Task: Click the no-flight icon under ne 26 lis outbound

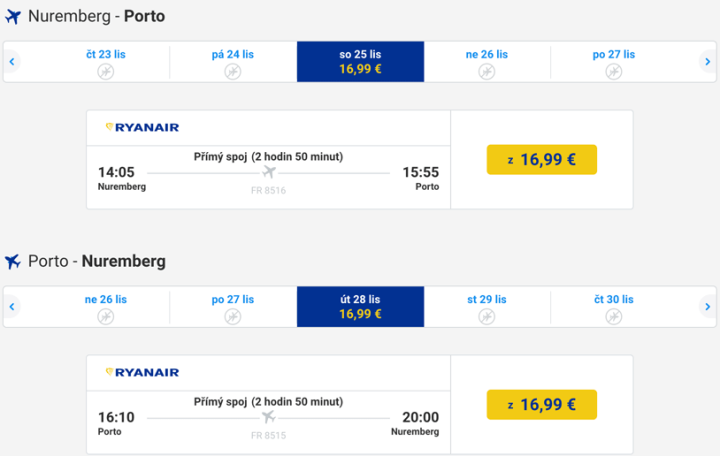Action: [x=487, y=71]
